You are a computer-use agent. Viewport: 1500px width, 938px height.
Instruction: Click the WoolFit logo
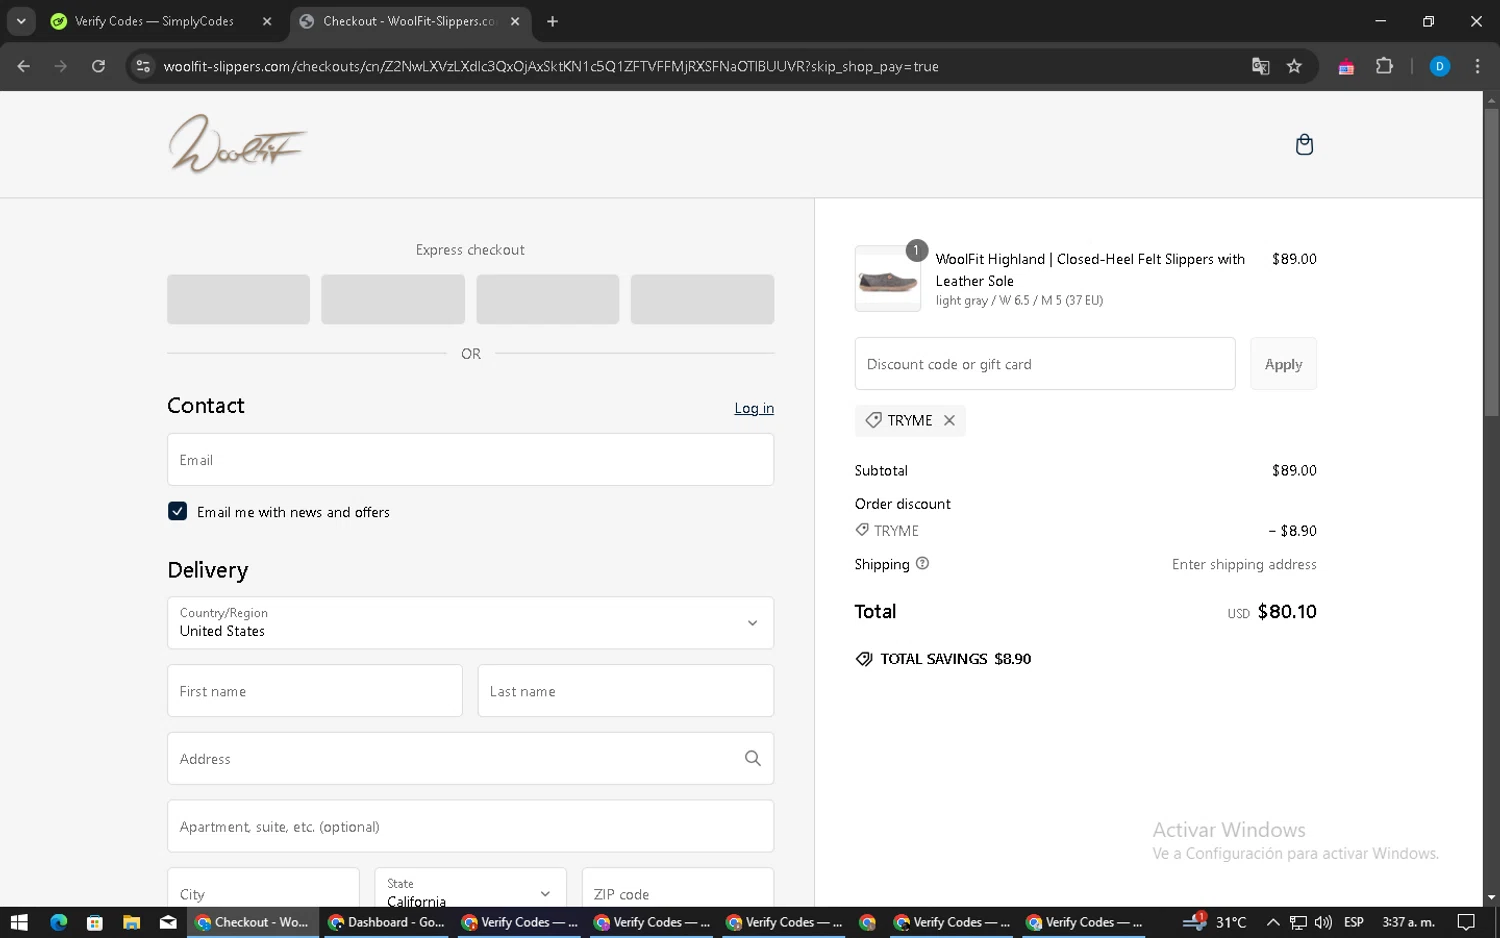point(237,144)
